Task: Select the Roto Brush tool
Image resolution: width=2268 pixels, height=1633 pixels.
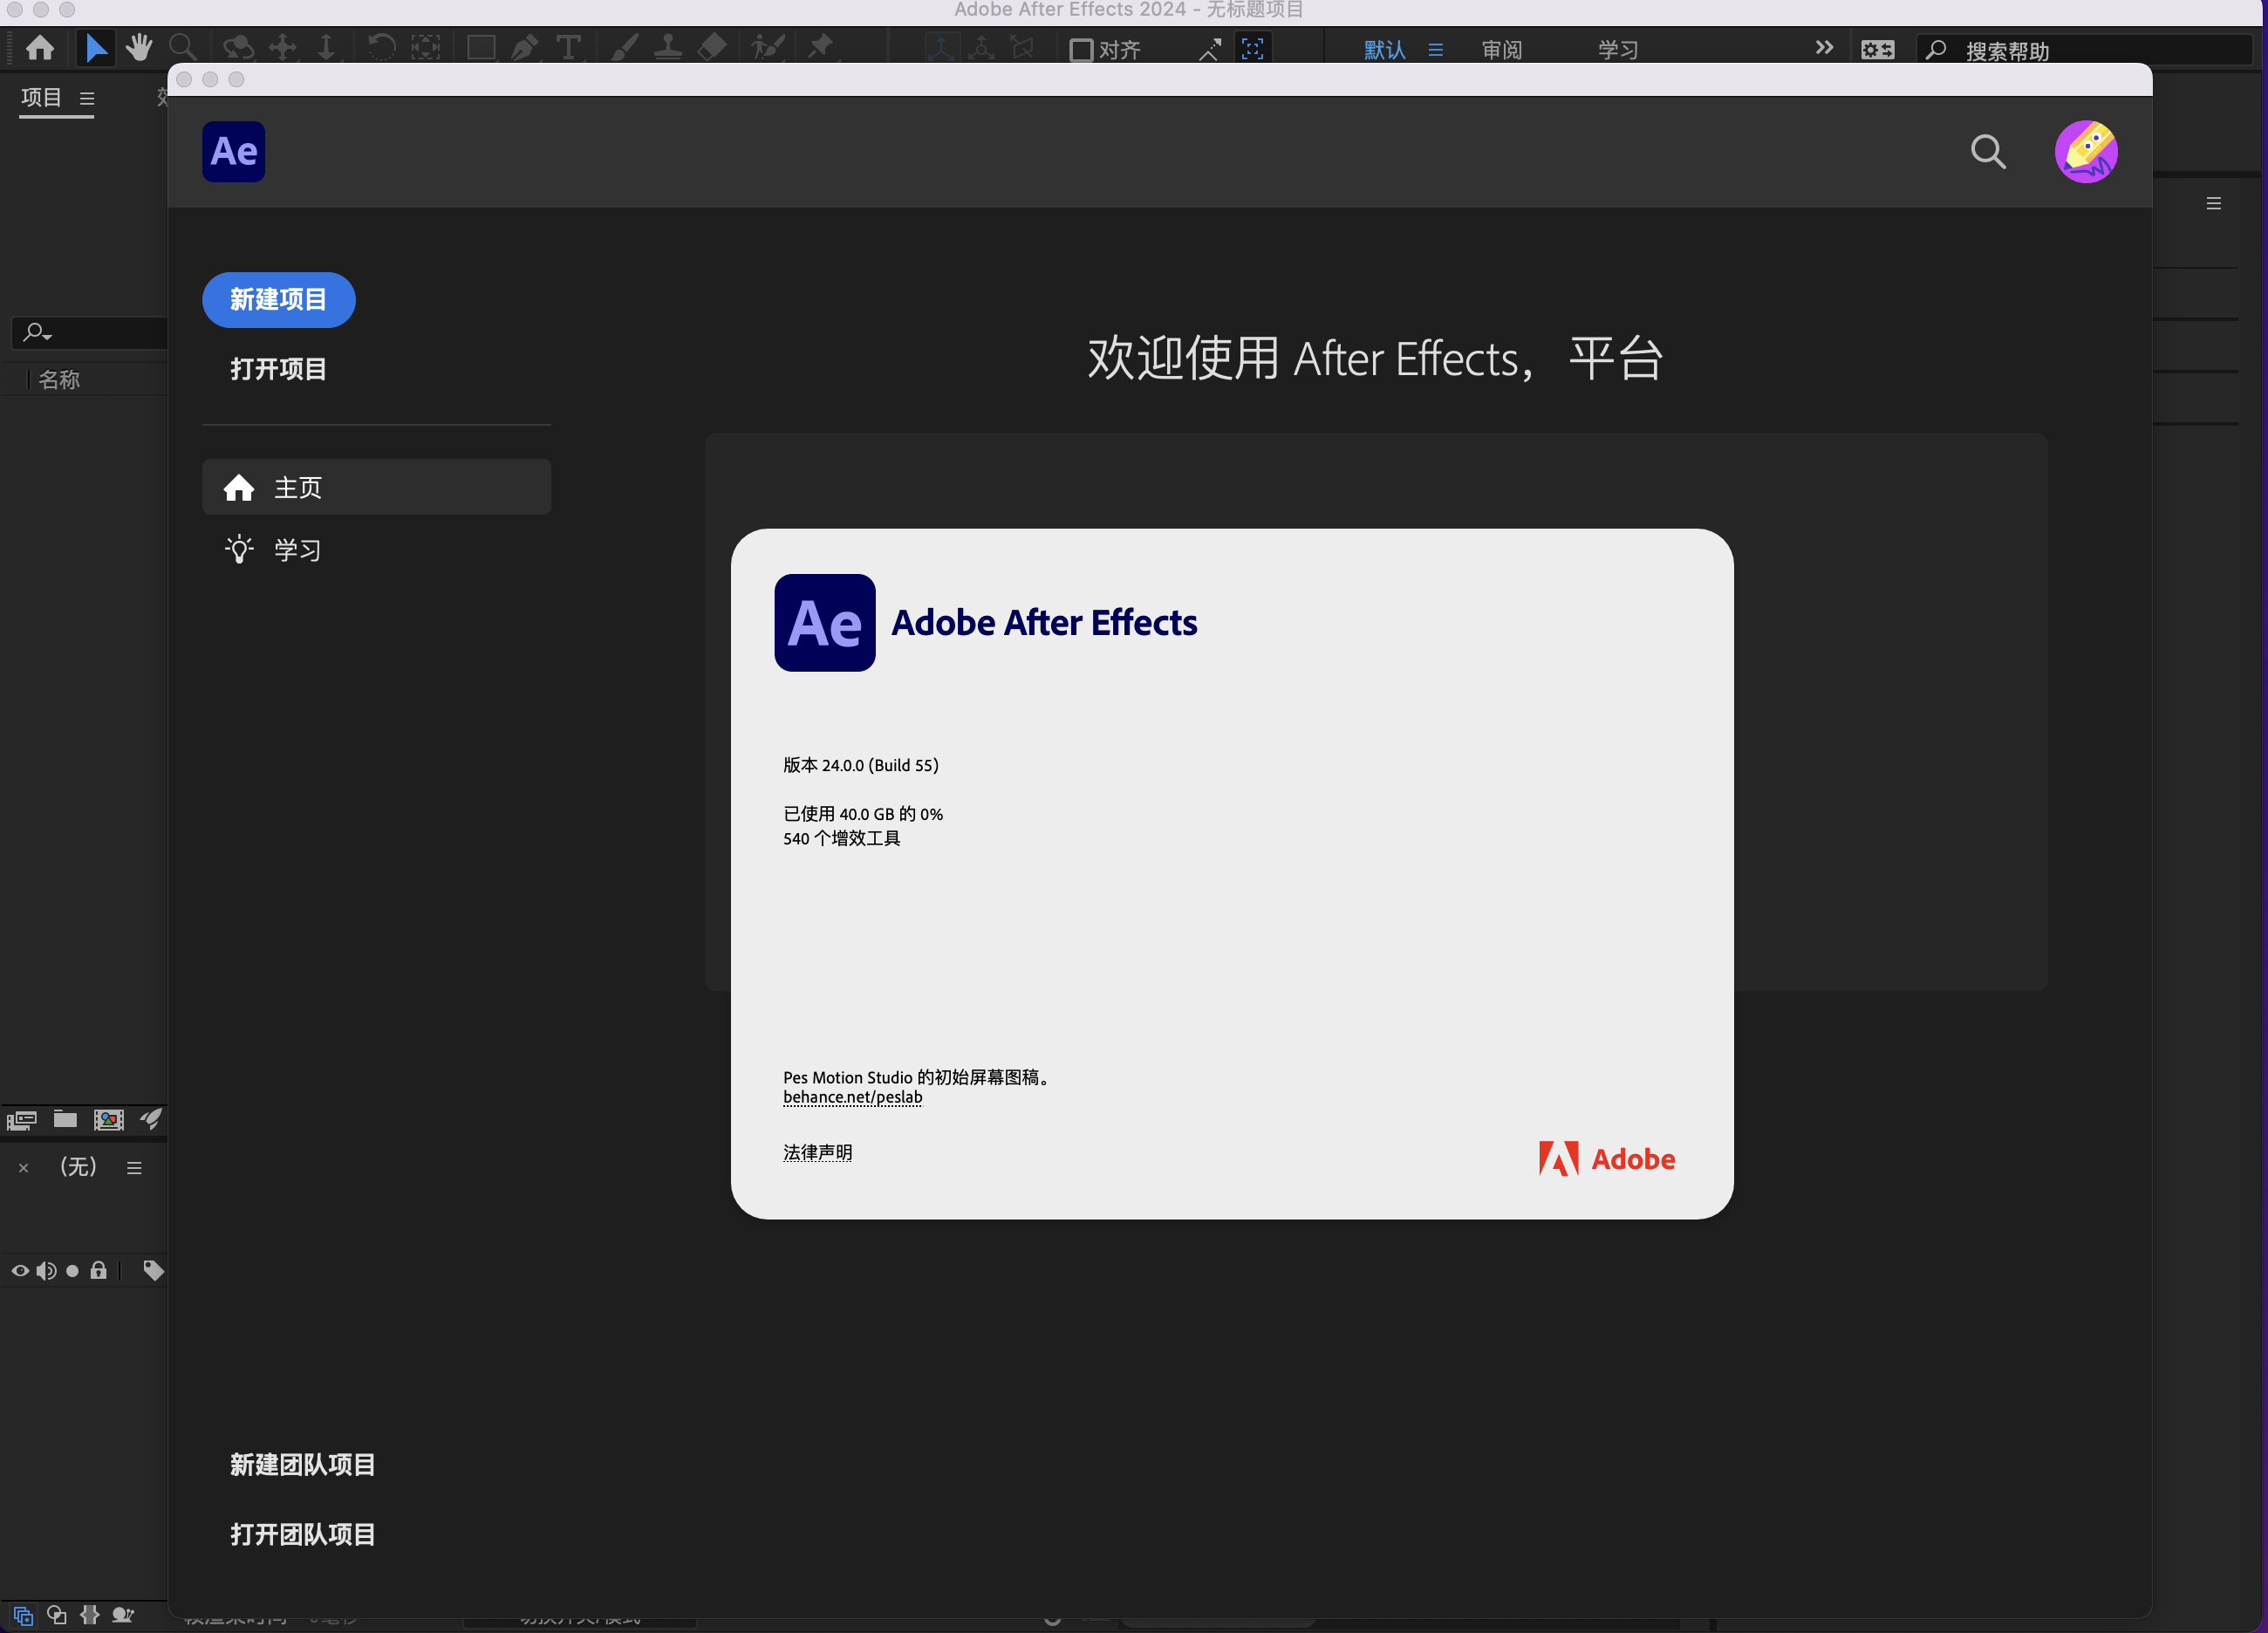Action: click(x=767, y=47)
